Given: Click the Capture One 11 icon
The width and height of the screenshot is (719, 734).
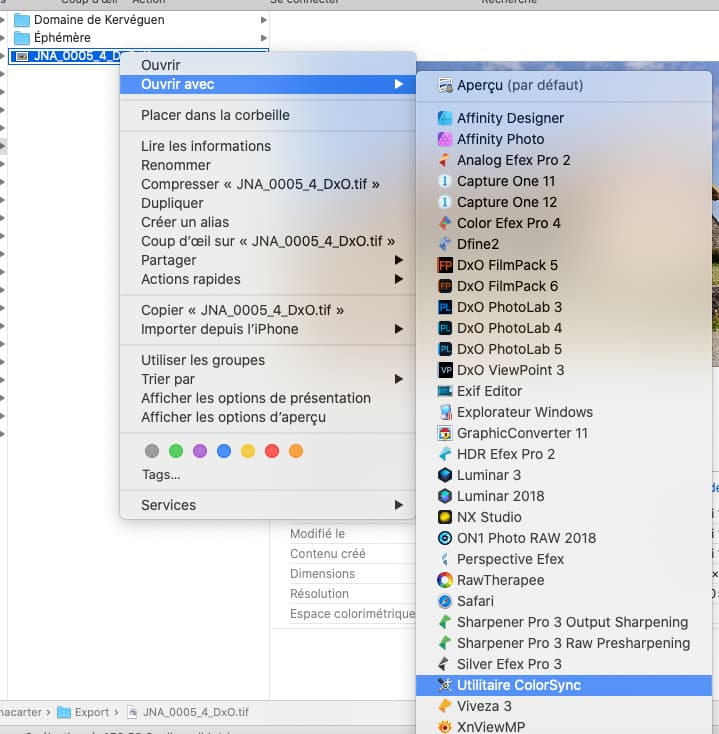Looking at the screenshot, I should point(445,181).
